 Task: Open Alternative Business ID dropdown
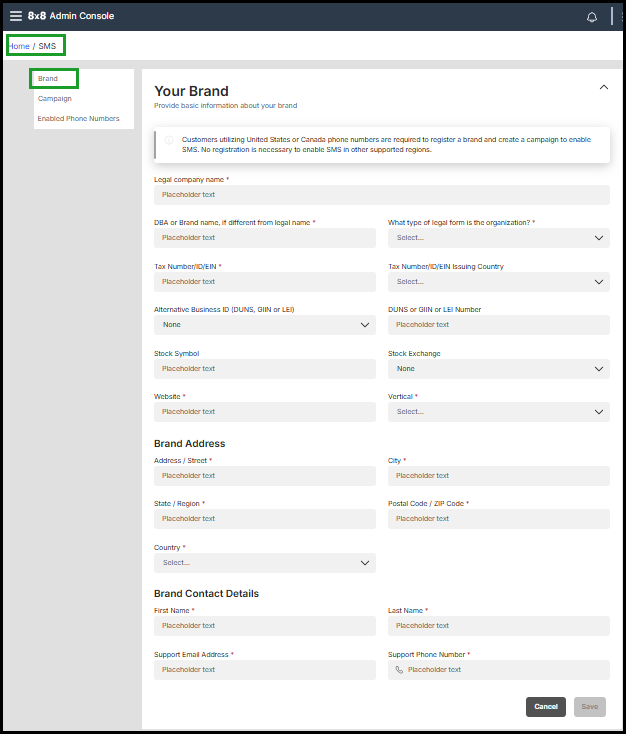265,325
